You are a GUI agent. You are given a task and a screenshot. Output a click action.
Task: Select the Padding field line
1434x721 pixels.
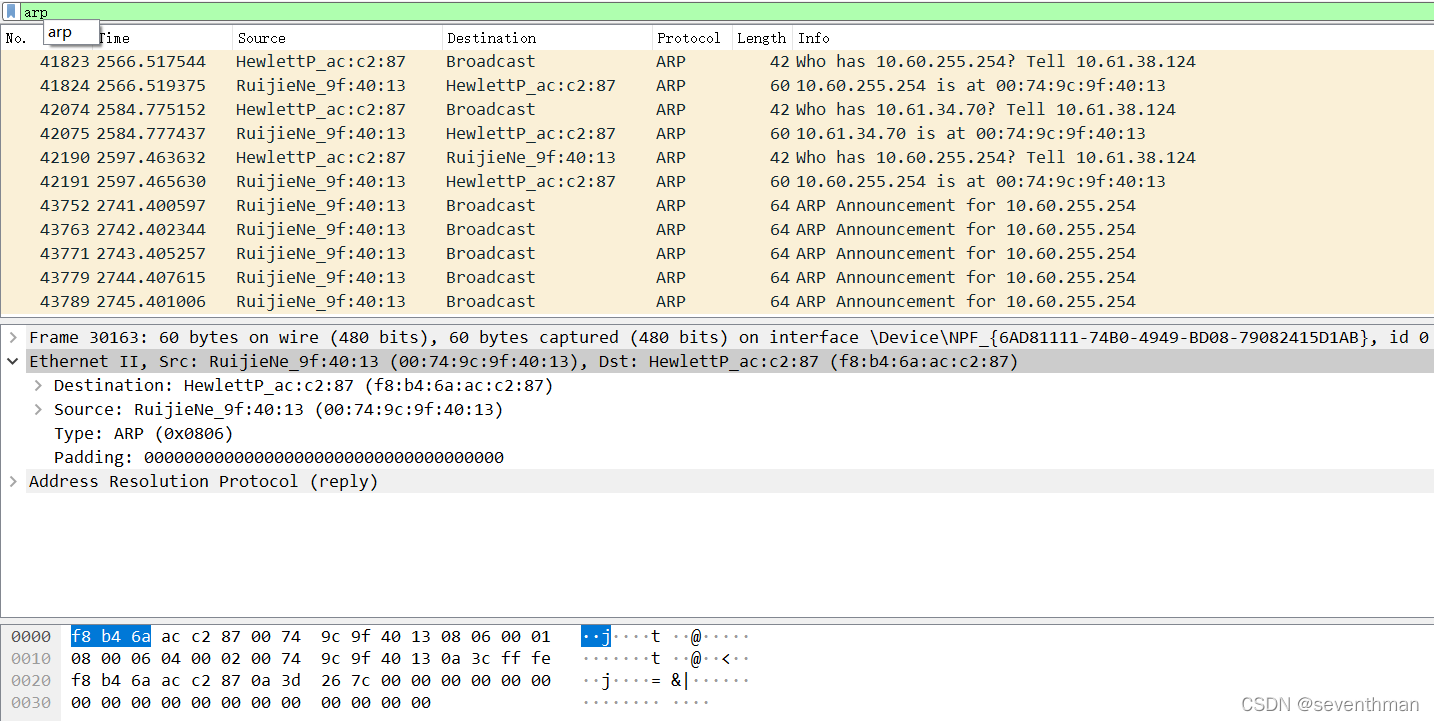278,457
